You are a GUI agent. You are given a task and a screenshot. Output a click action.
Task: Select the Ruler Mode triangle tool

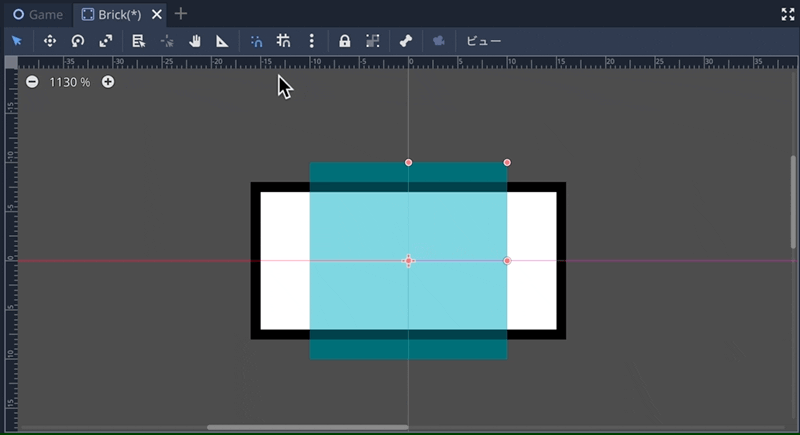click(x=222, y=41)
